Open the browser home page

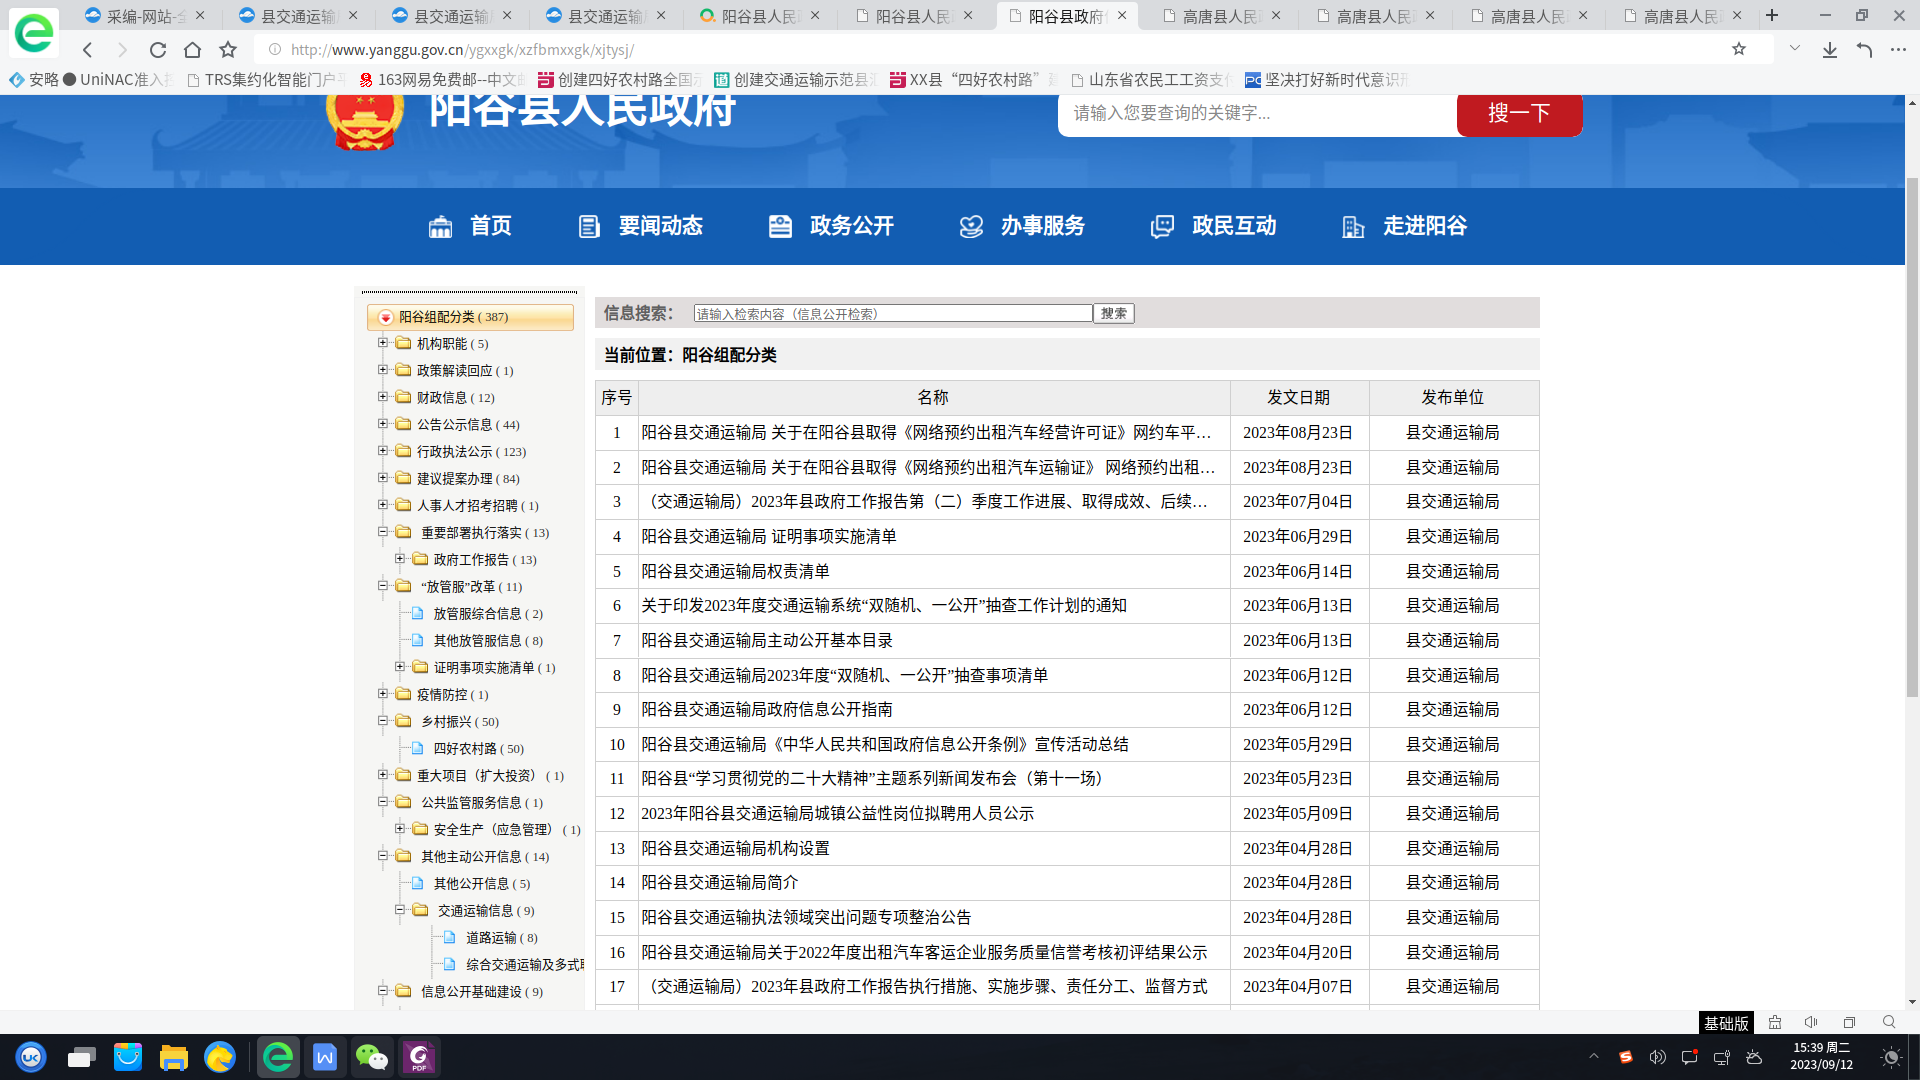click(x=193, y=50)
